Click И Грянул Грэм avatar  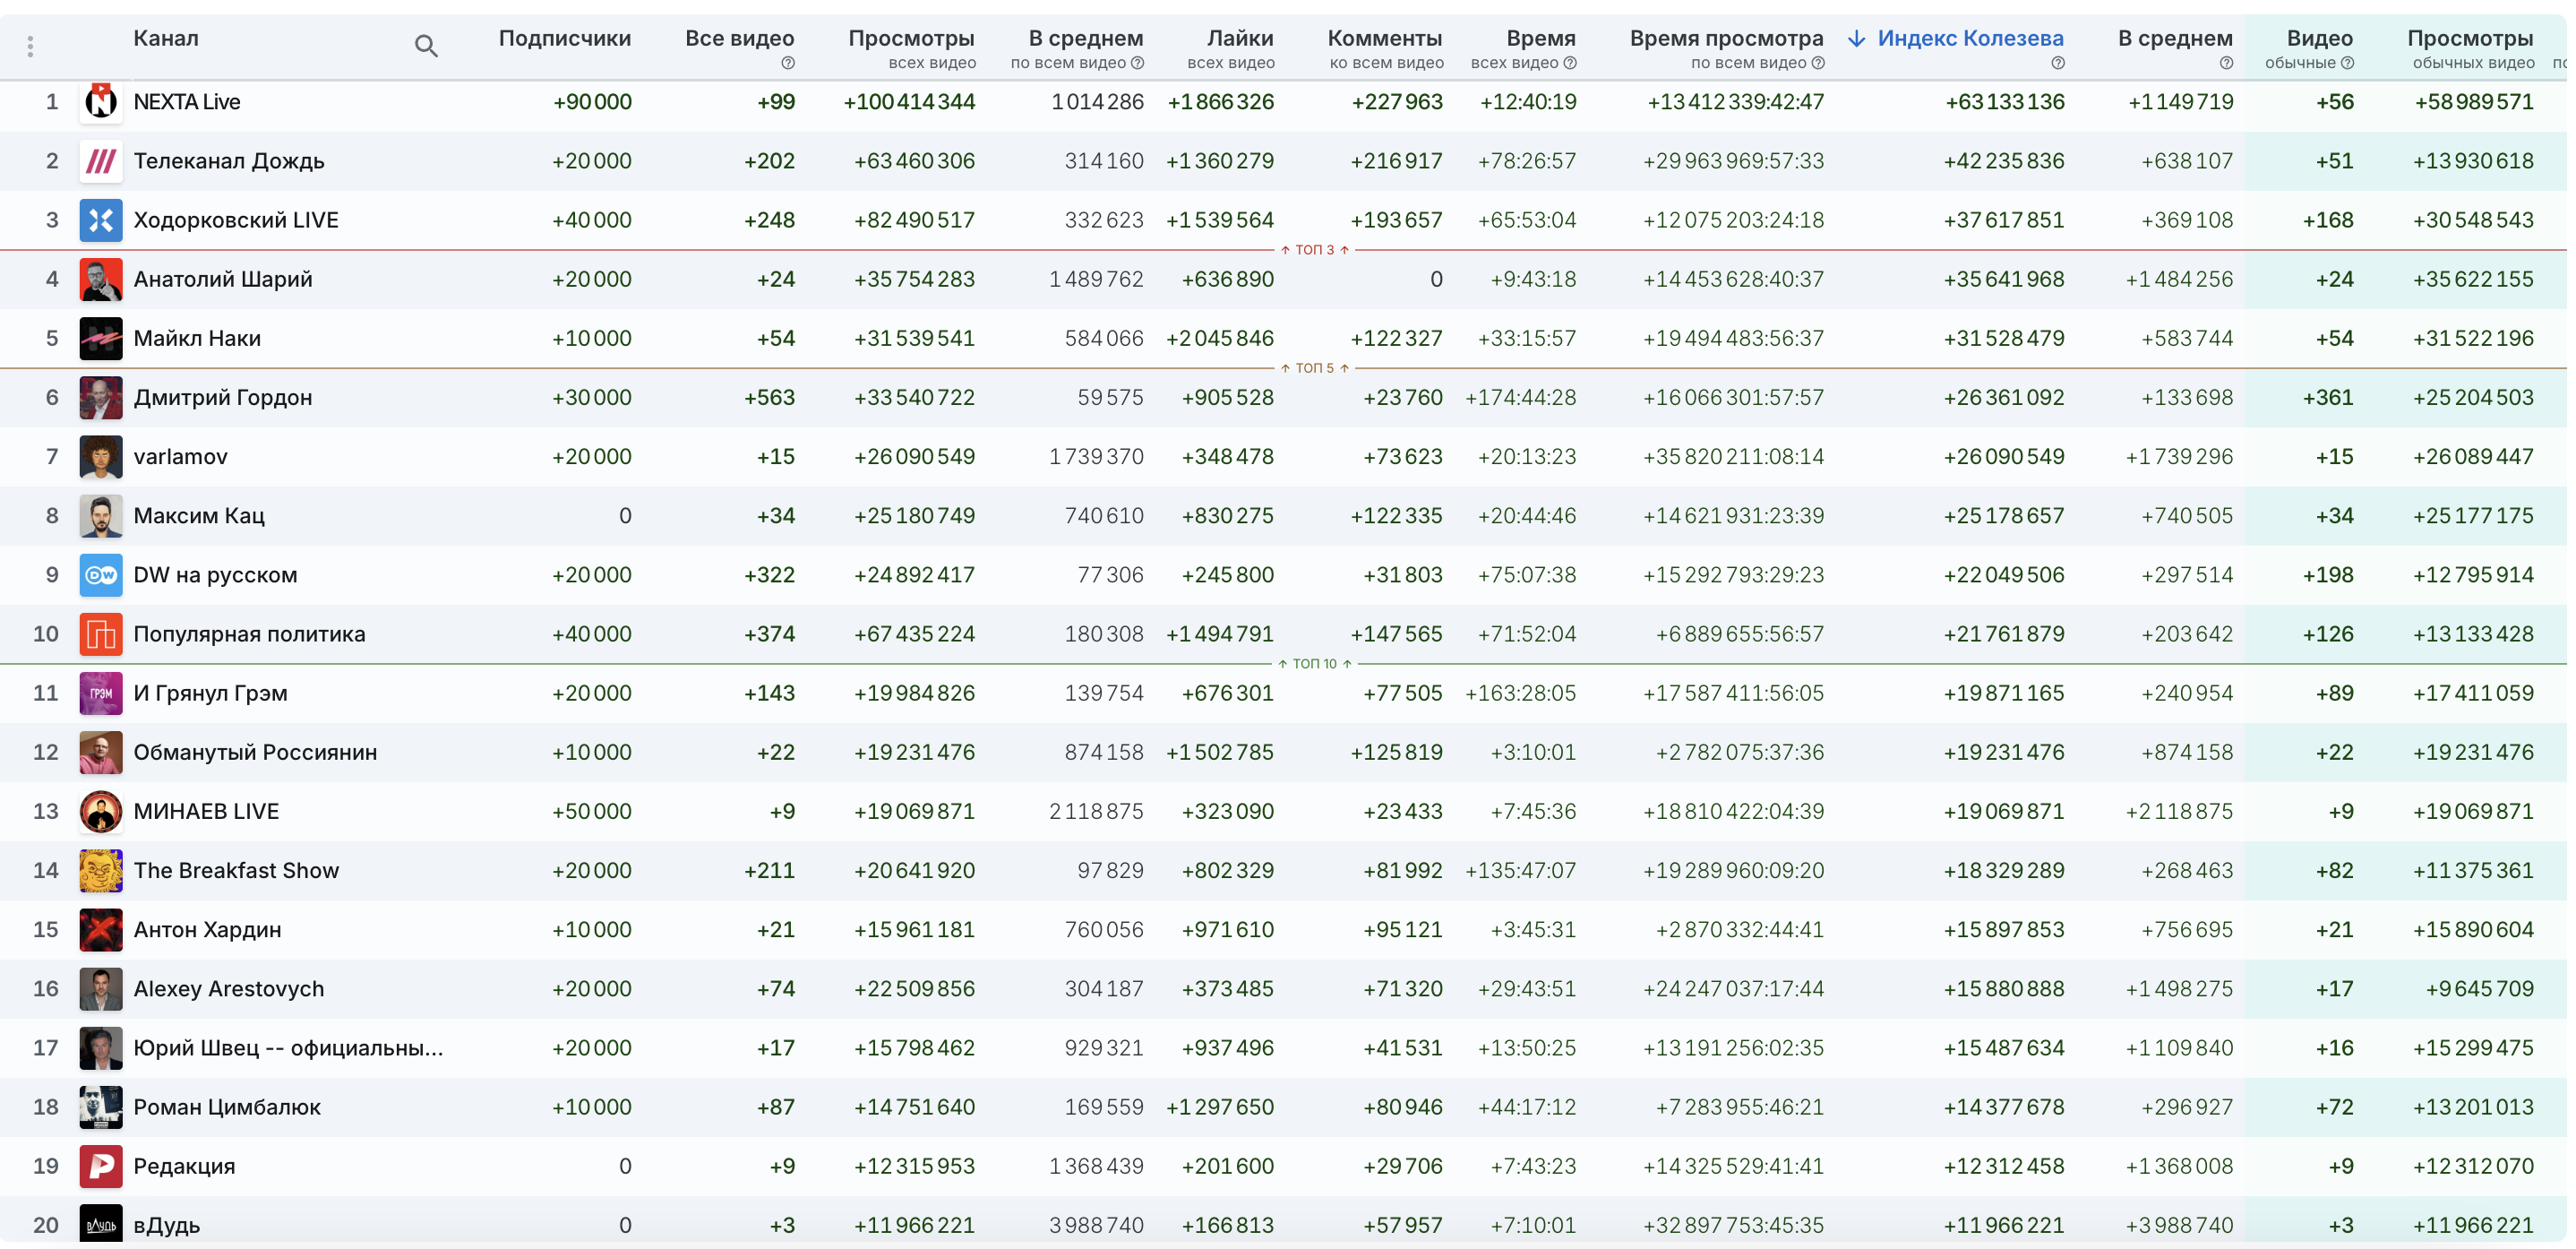pyautogui.click(x=101, y=692)
